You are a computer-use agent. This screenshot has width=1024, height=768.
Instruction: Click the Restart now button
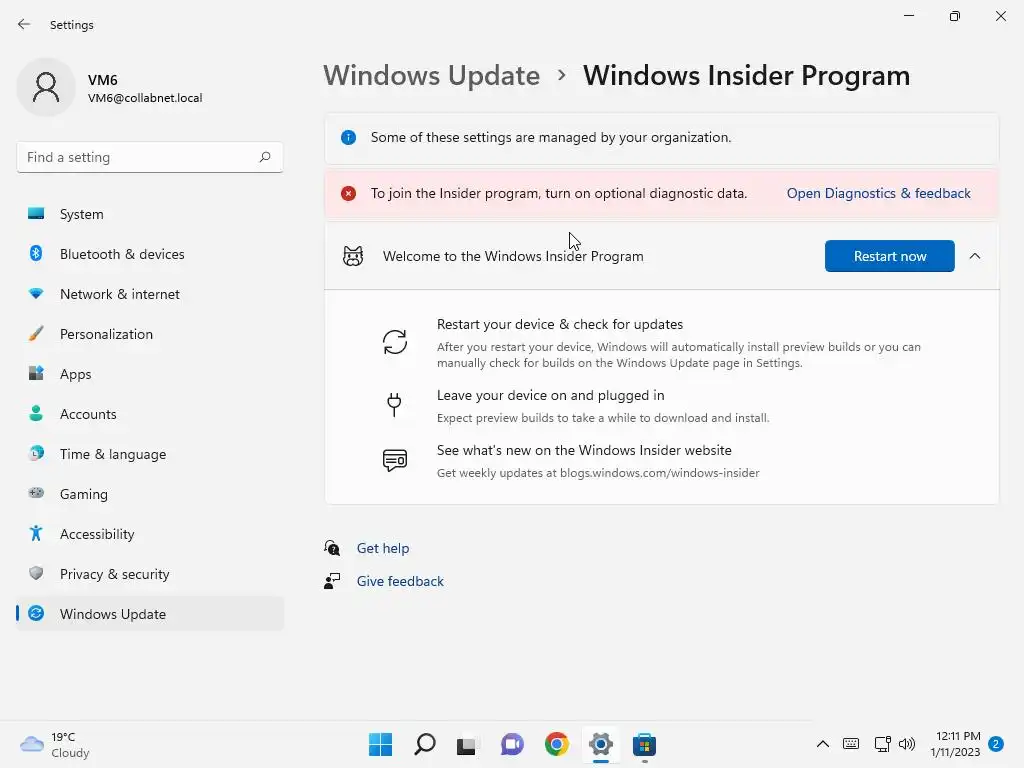pyautogui.click(x=889, y=256)
